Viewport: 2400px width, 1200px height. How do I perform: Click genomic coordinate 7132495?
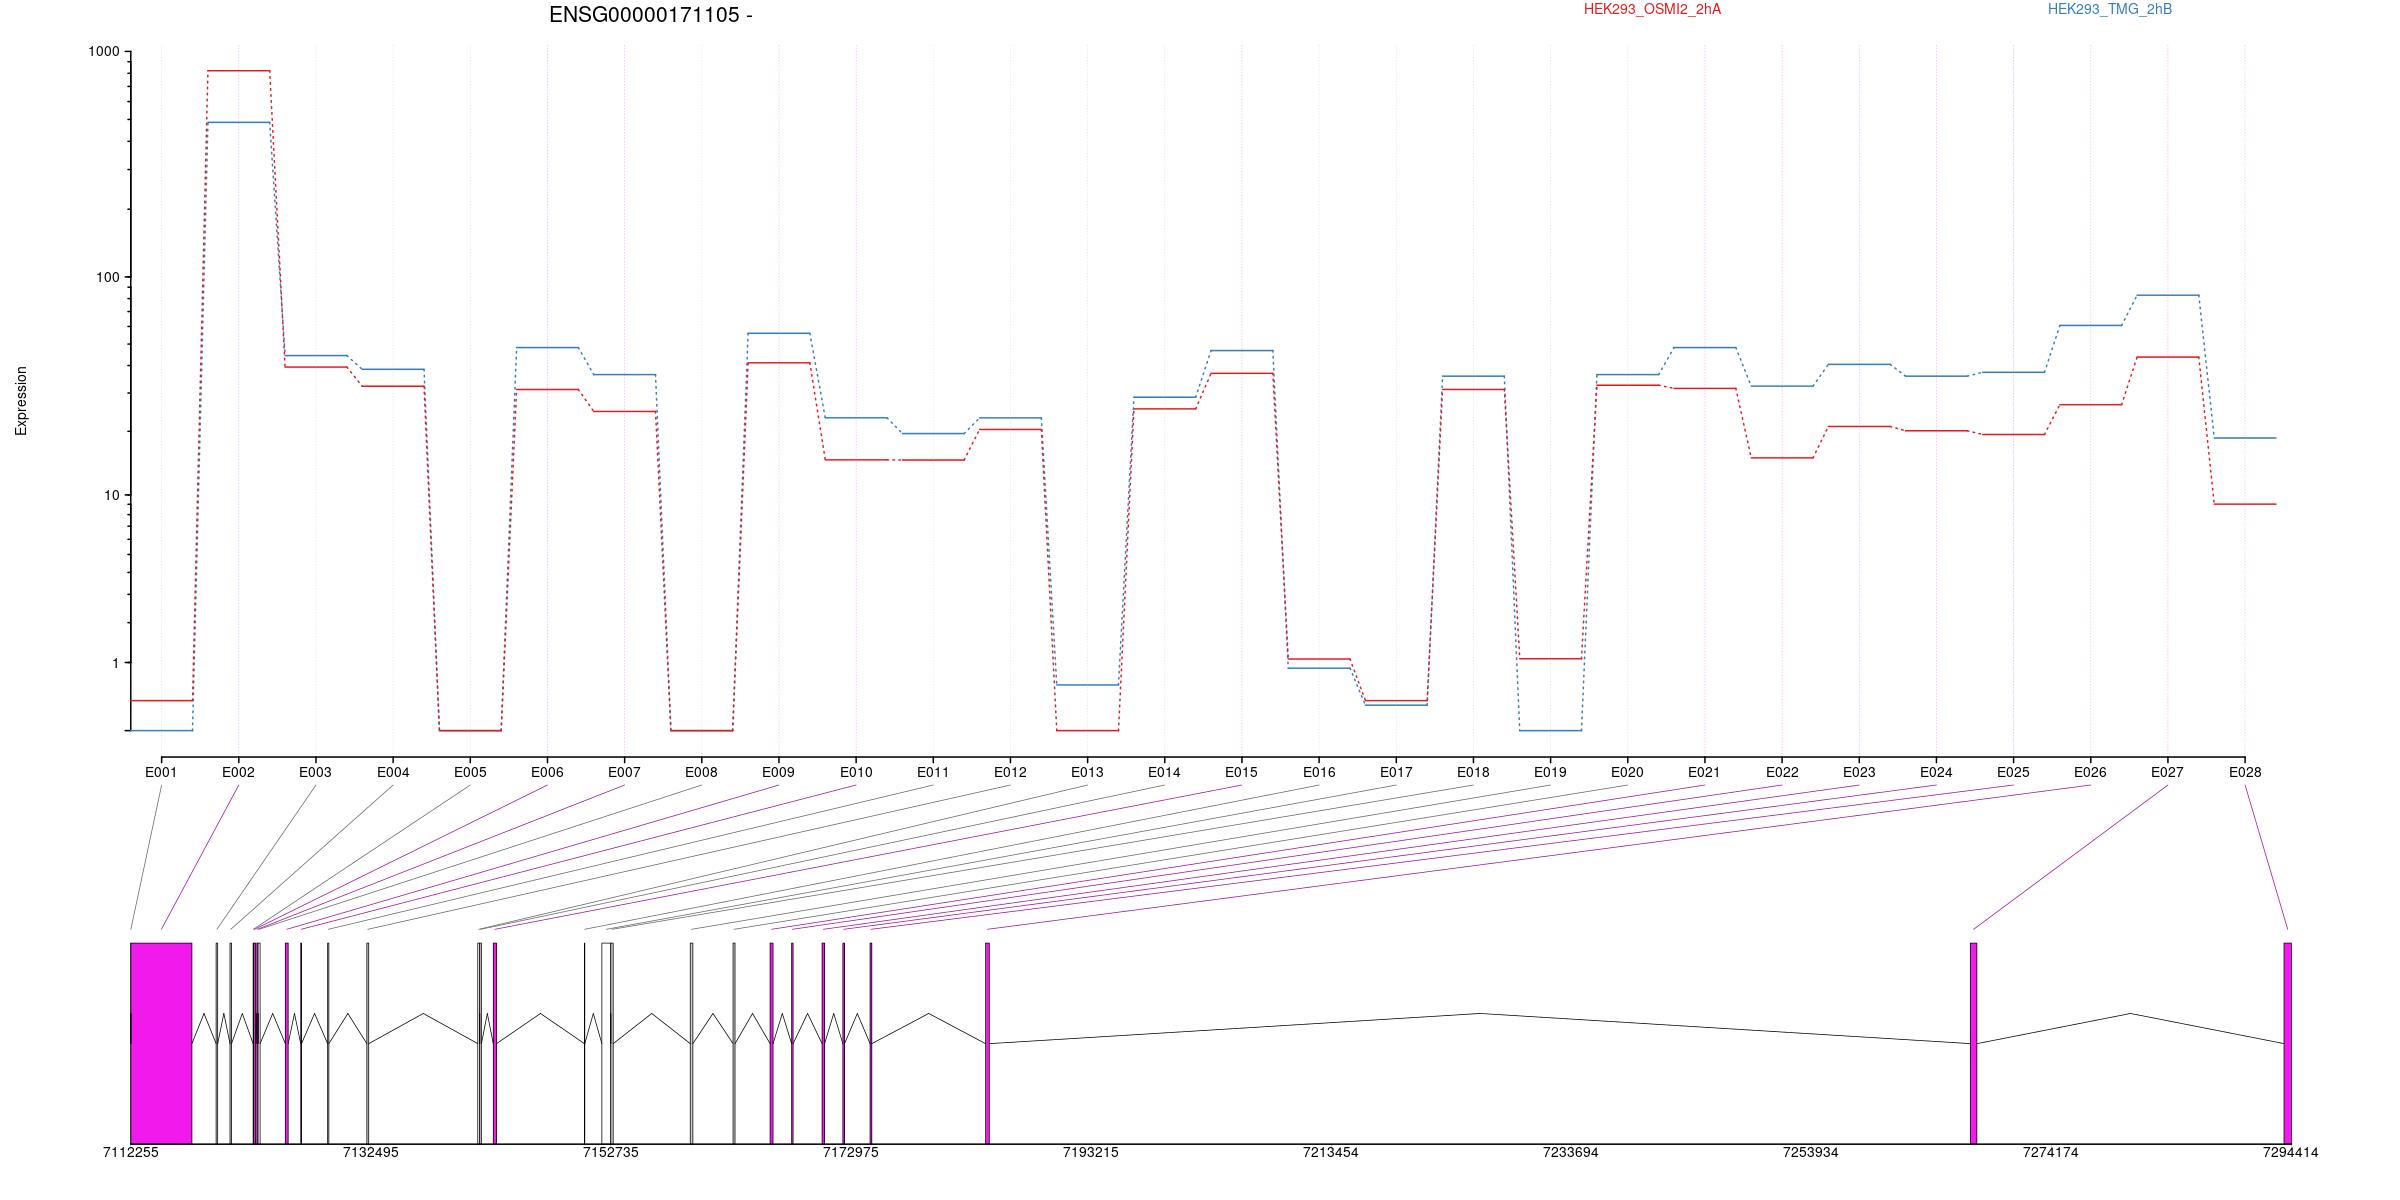(x=371, y=1153)
